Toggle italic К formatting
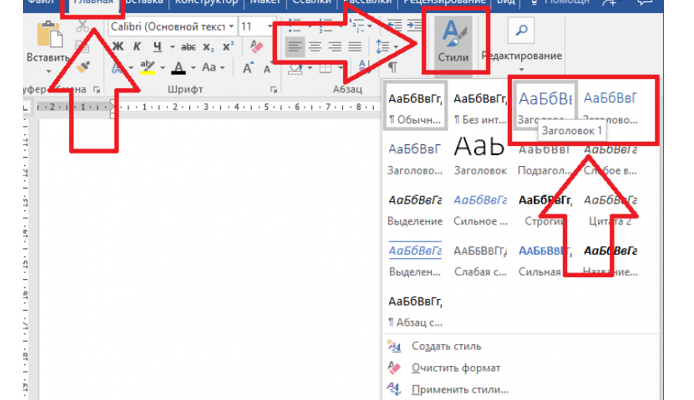The height and width of the screenshot is (400, 694). 135,47
